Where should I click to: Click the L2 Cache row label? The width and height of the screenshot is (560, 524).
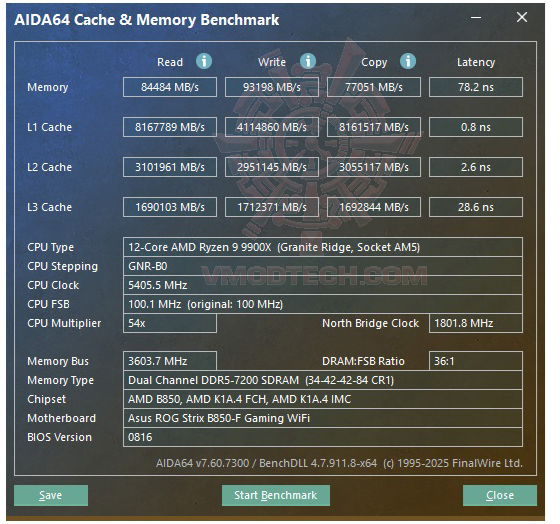tap(49, 167)
